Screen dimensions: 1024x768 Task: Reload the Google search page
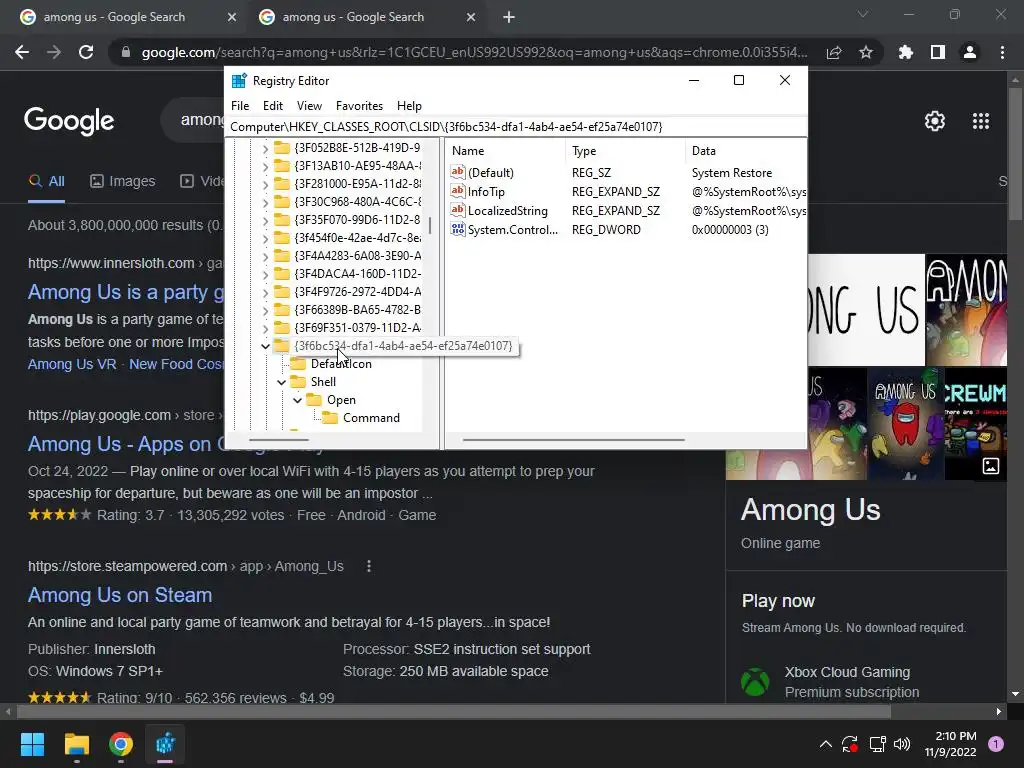[x=86, y=52]
